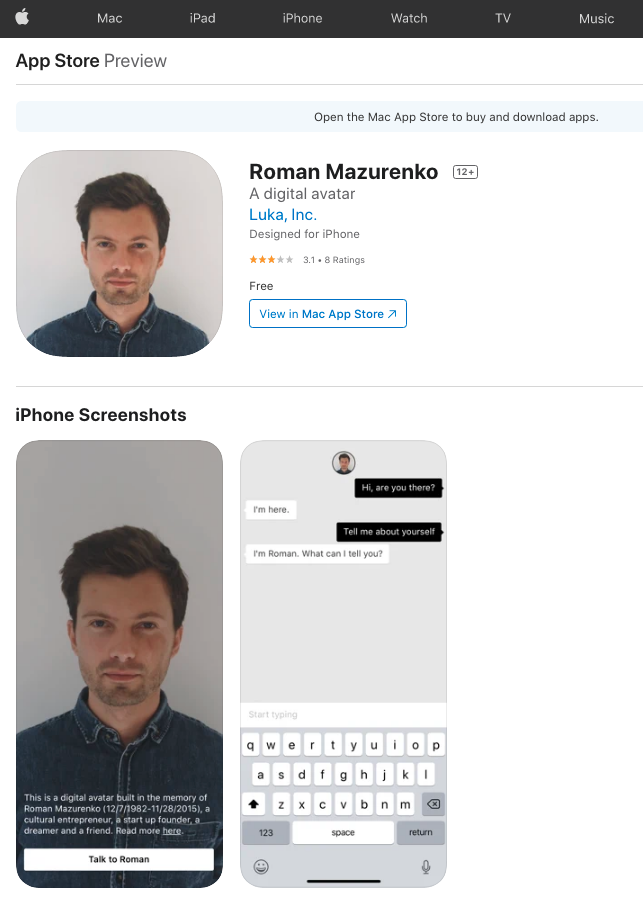Click the Roman Mazurenko app icon

(x=119, y=253)
